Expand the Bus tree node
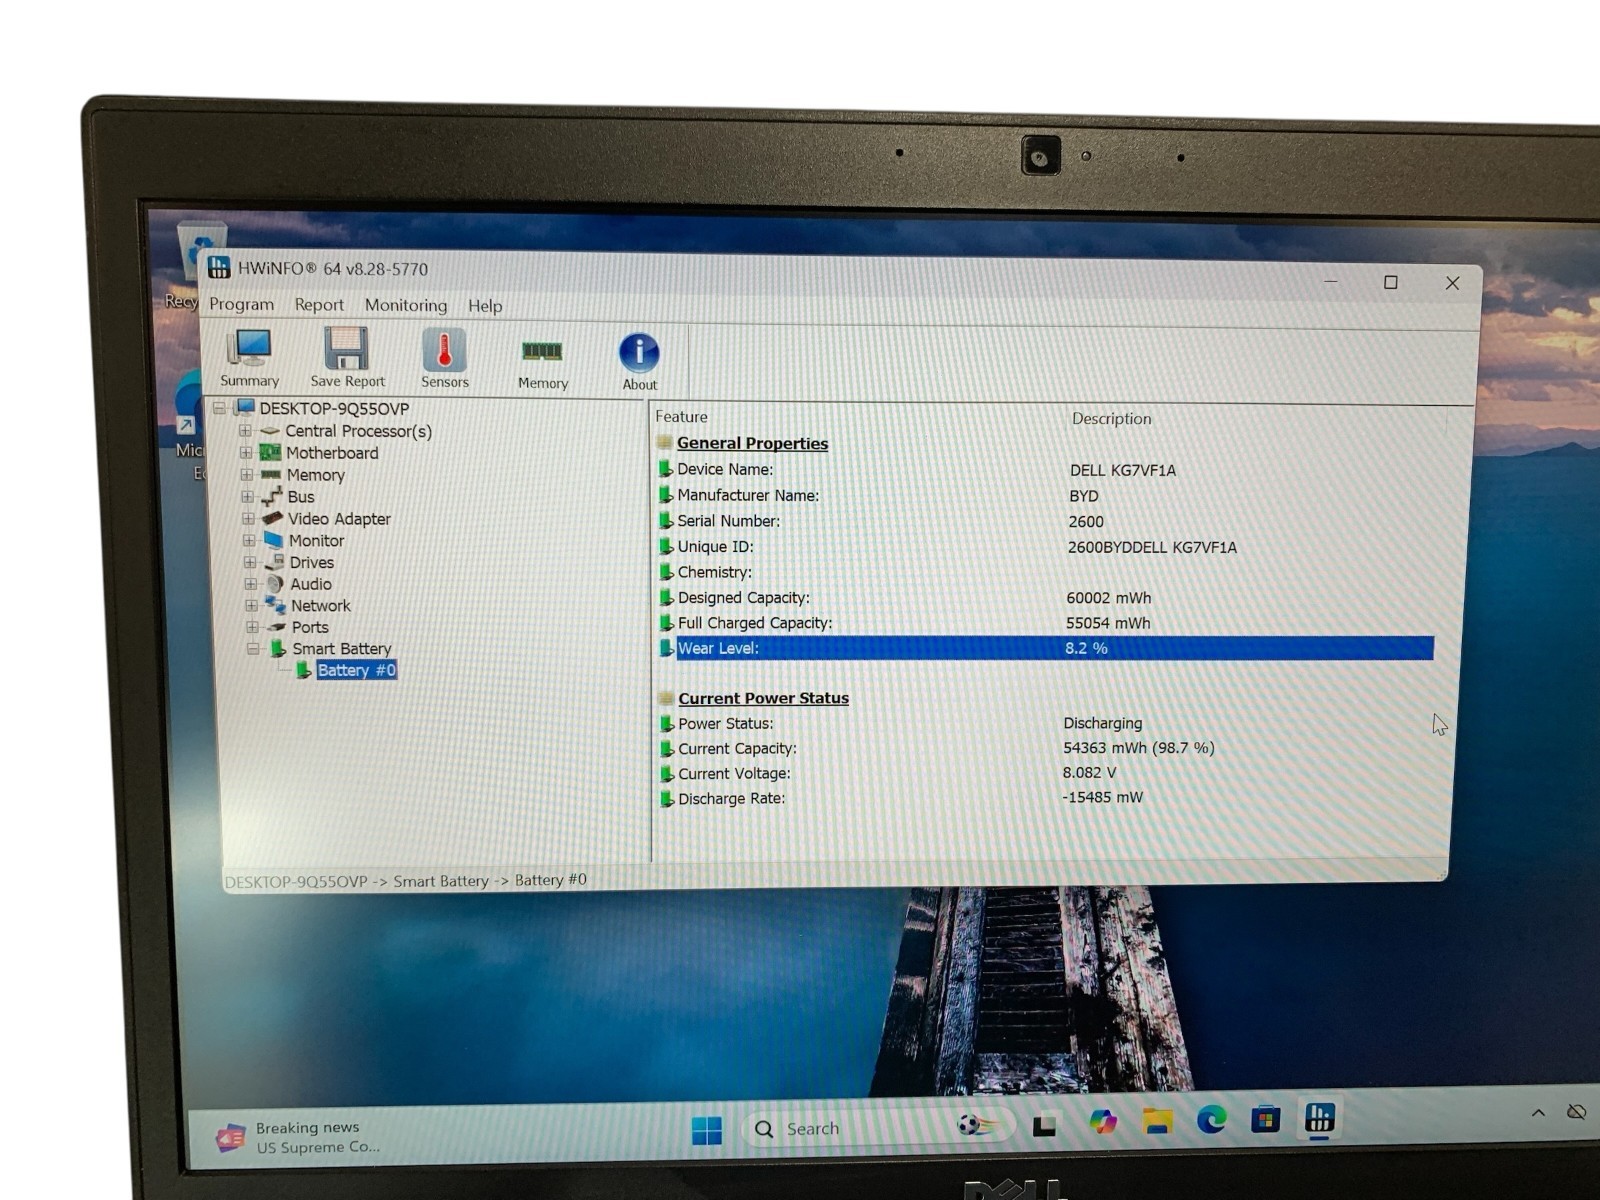The image size is (1600, 1200). pos(247,497)
